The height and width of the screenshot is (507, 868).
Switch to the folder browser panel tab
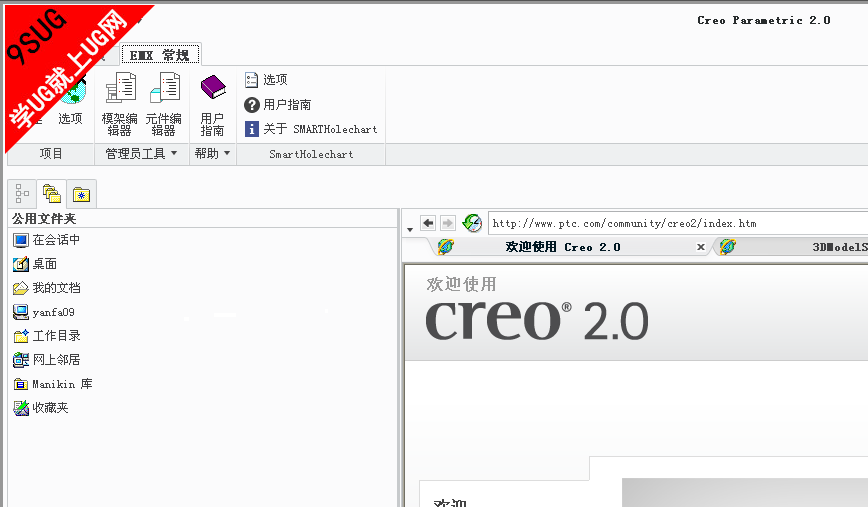coord(51,194)
